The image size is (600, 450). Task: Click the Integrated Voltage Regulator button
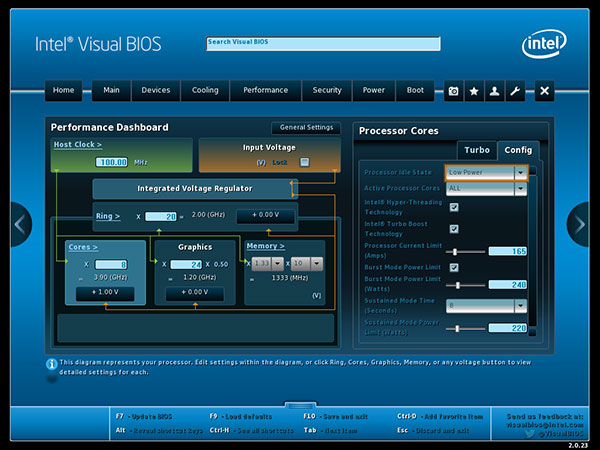pyautogui.click(x=195, y=189)
